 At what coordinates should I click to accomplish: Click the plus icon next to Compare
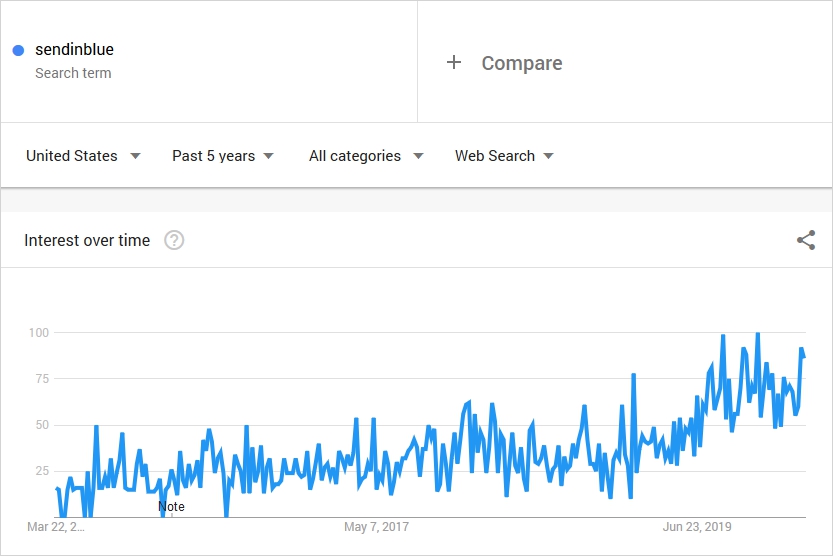pos(454,62)
